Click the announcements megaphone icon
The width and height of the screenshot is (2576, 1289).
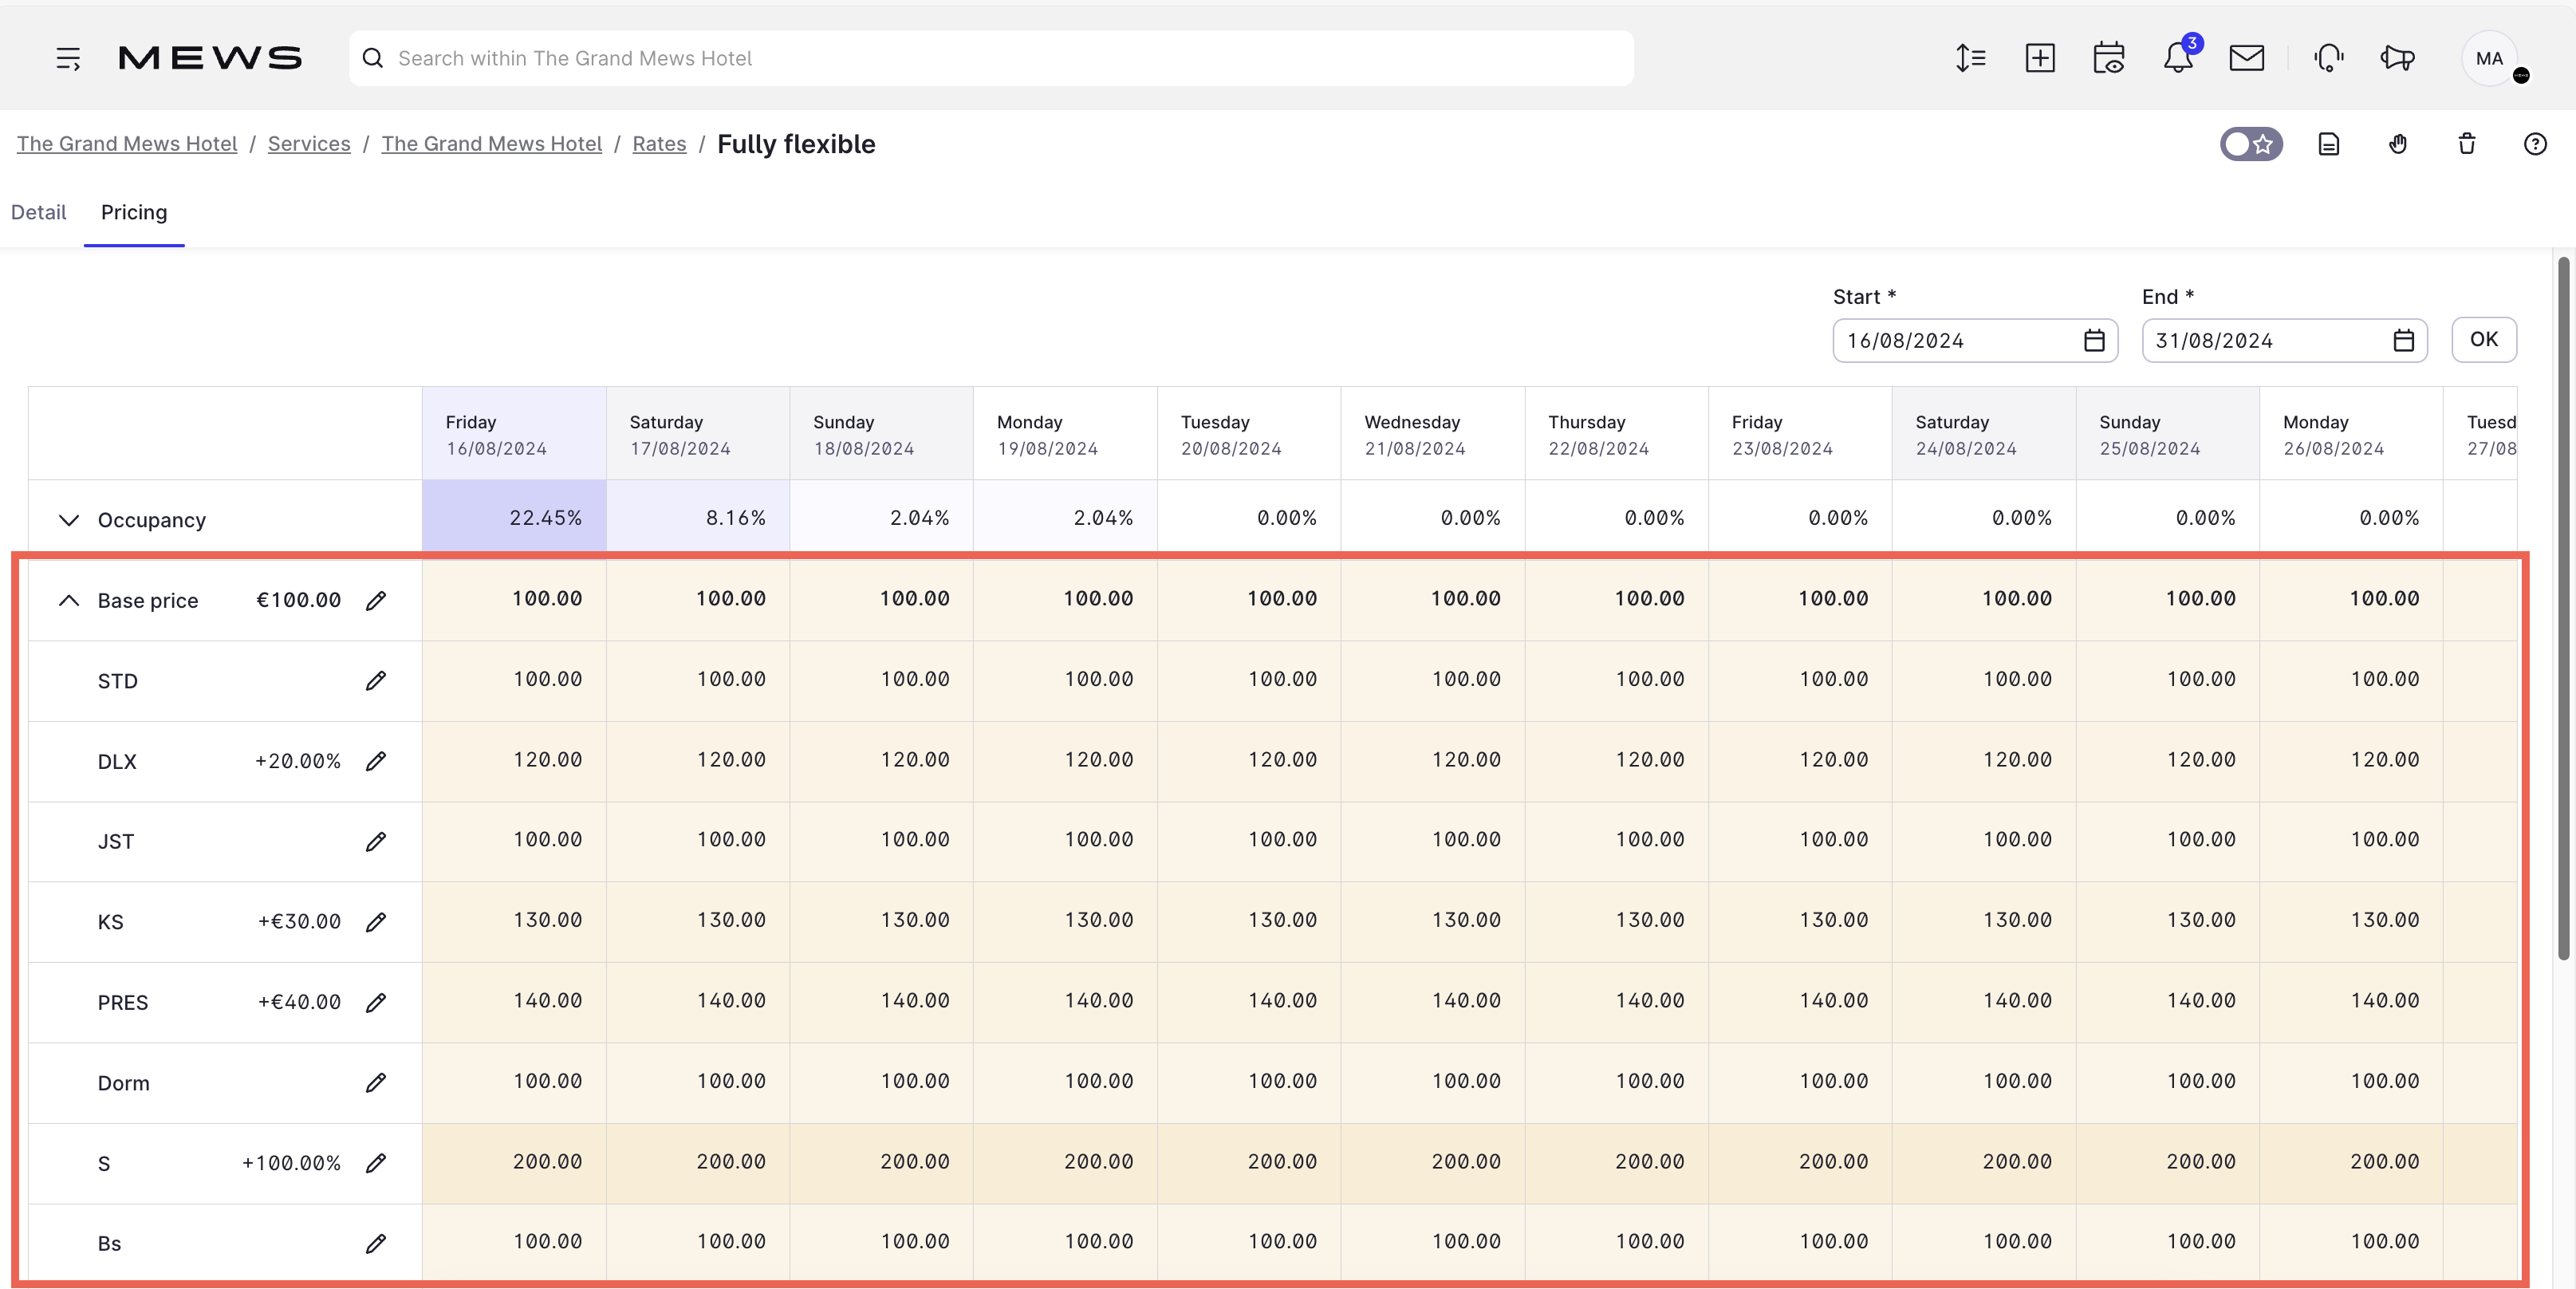point(2398,58)
